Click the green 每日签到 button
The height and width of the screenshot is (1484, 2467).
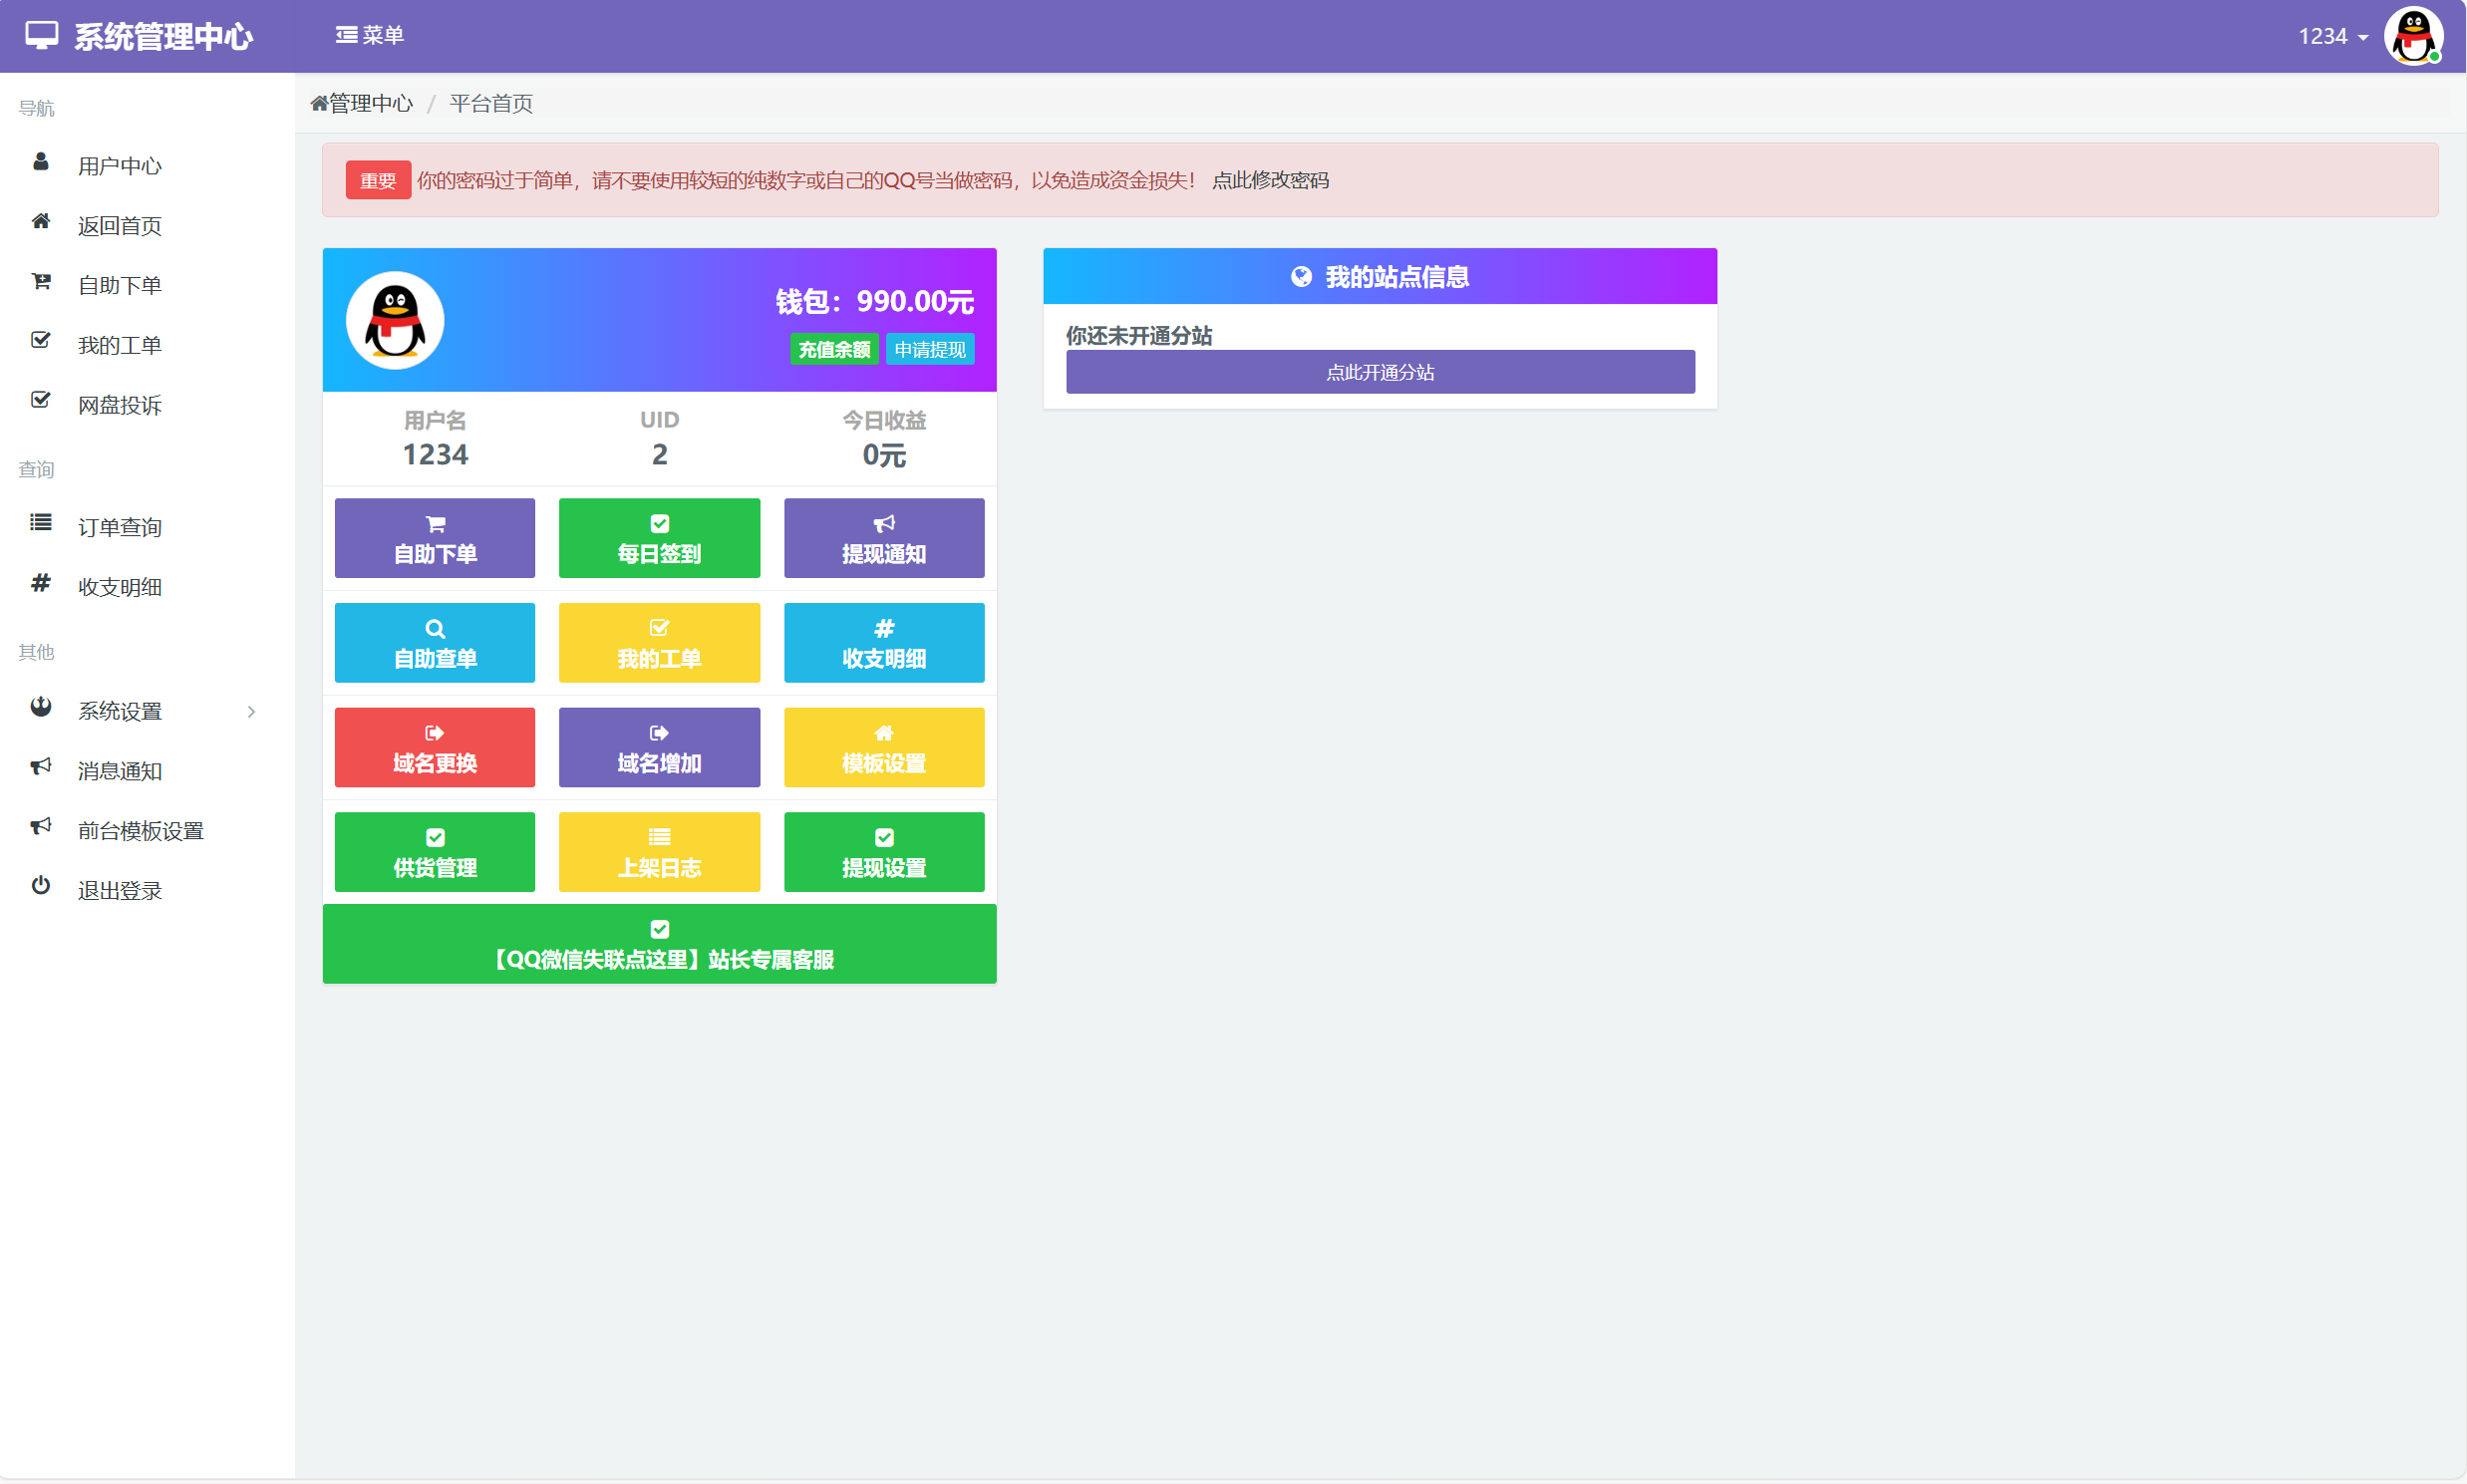point(659,539)
